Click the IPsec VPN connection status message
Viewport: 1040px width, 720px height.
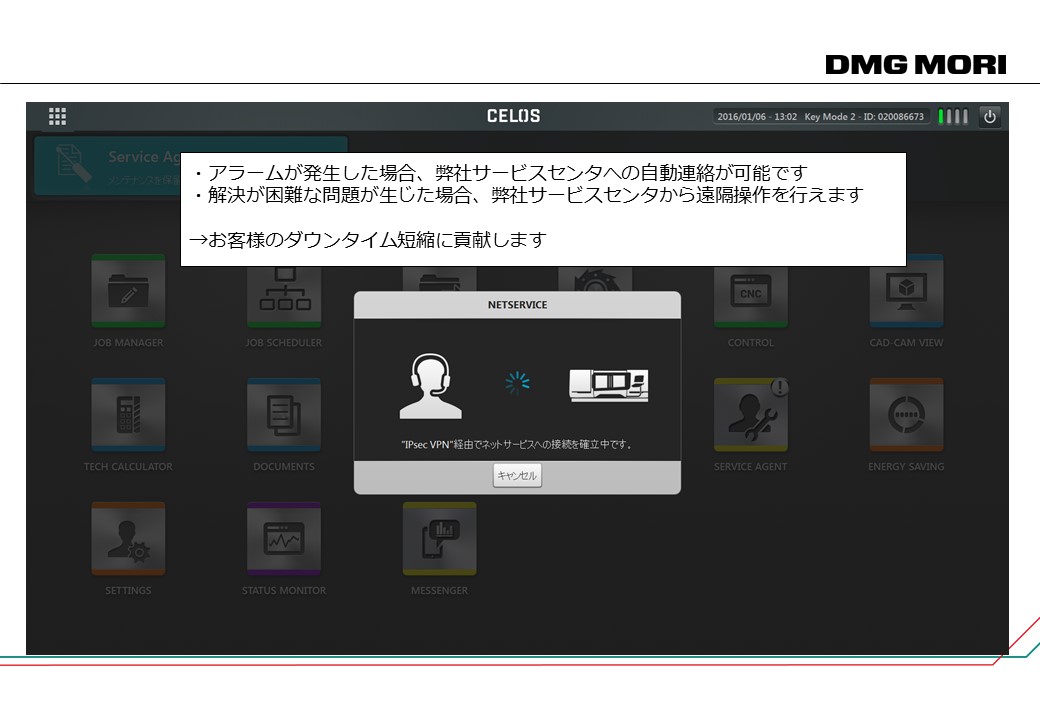coord(517,444)
